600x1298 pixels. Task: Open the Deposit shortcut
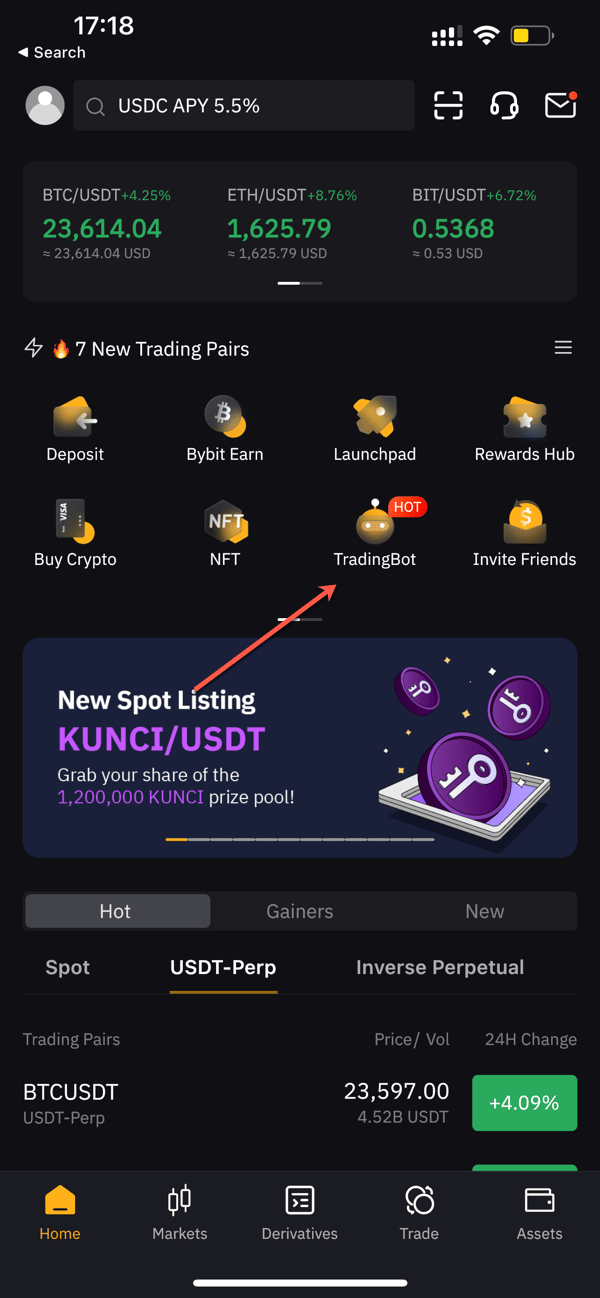click(x=75, y=430)
